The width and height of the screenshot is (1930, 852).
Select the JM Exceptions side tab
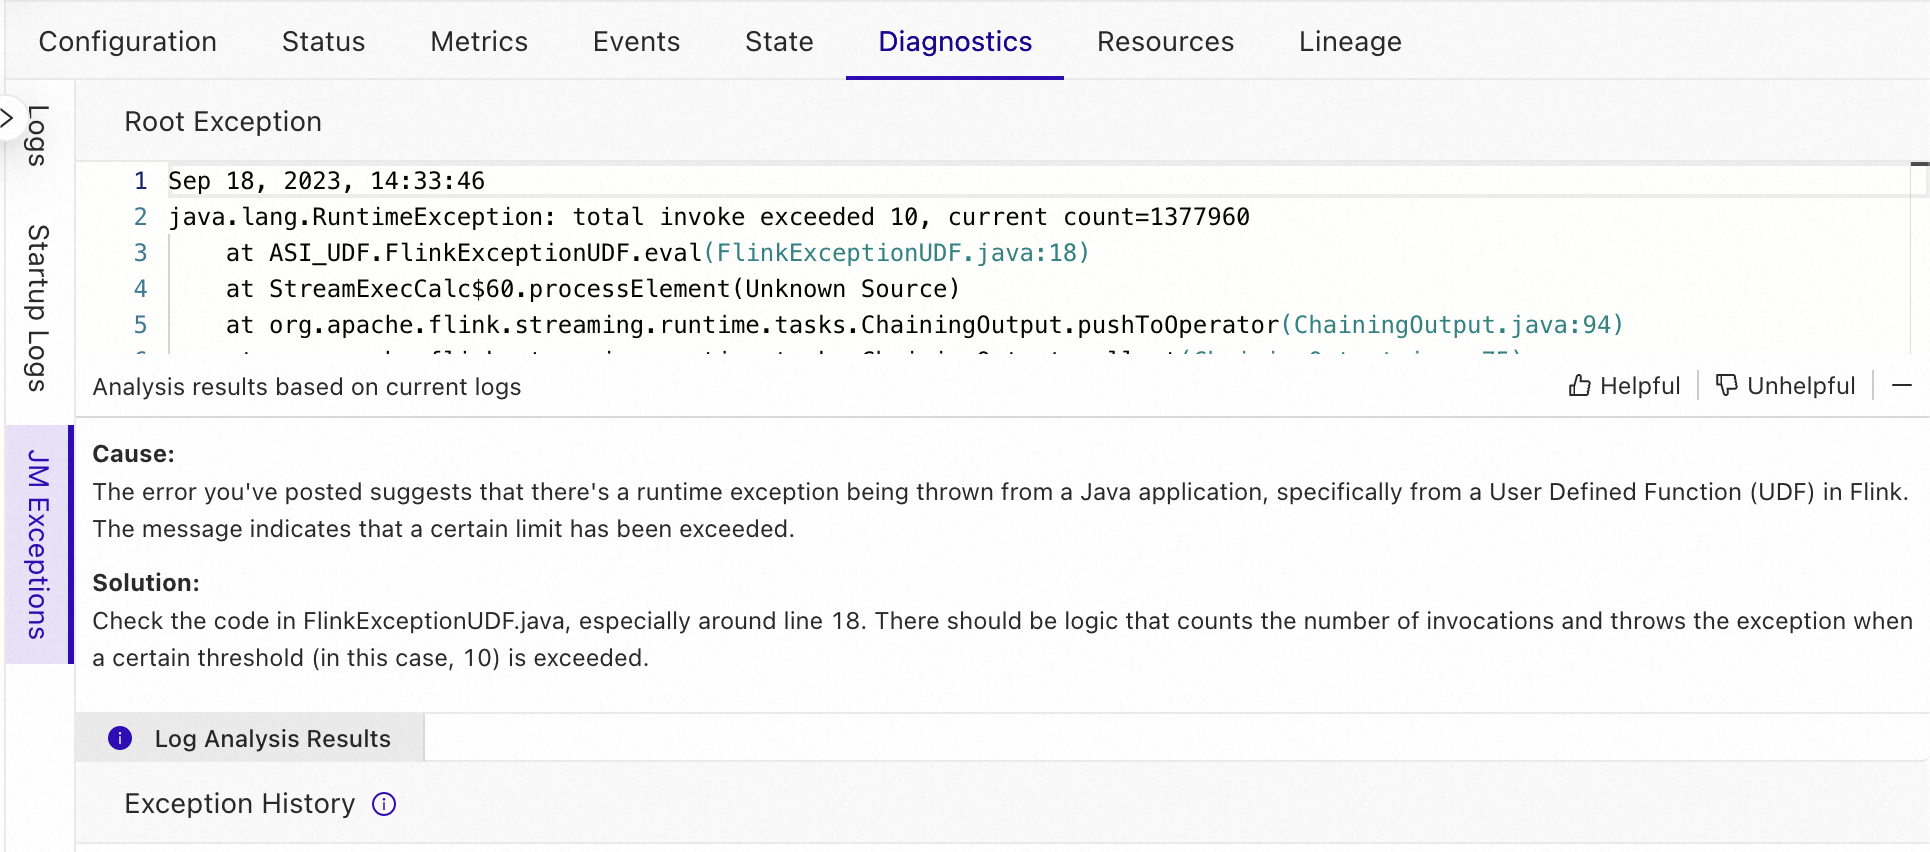point(38,544)
